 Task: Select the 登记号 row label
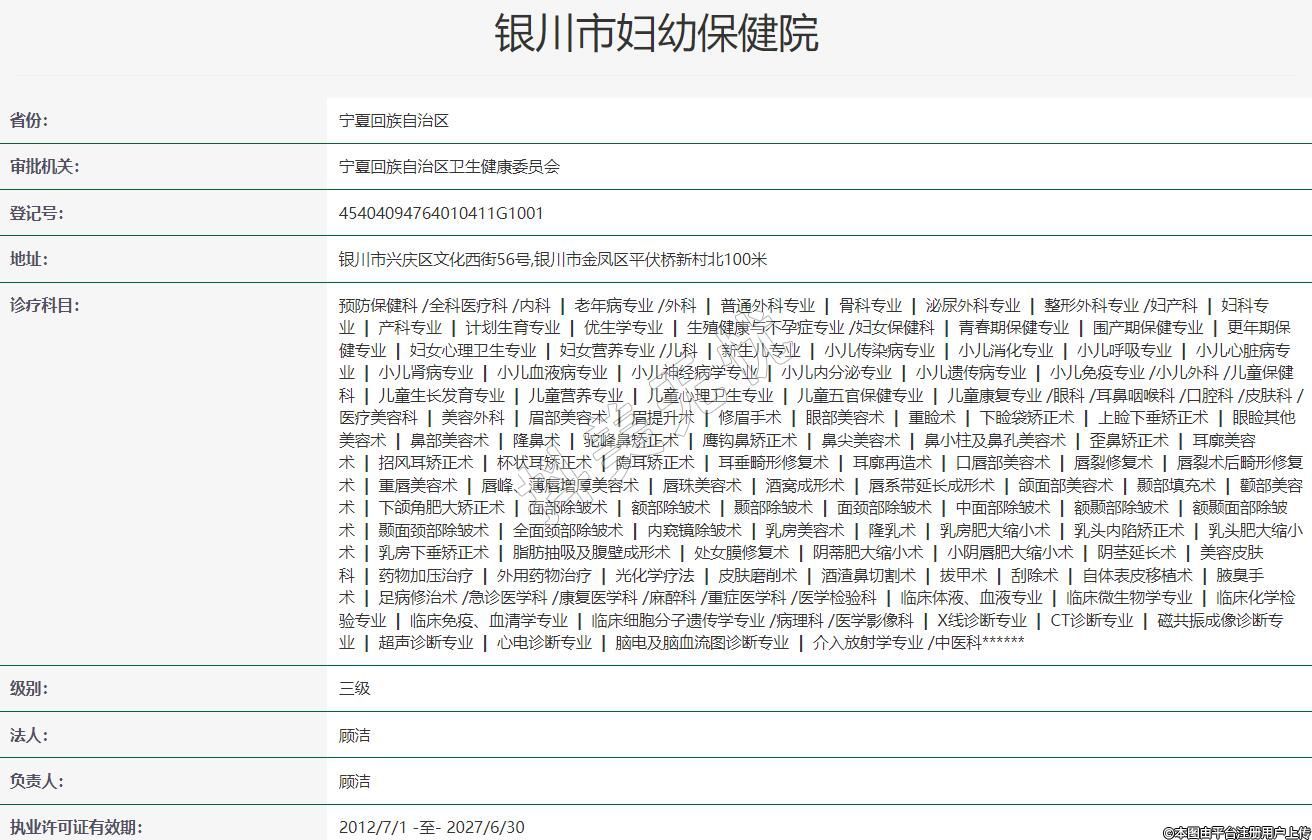pyautogui.click(x=37, y=213)
